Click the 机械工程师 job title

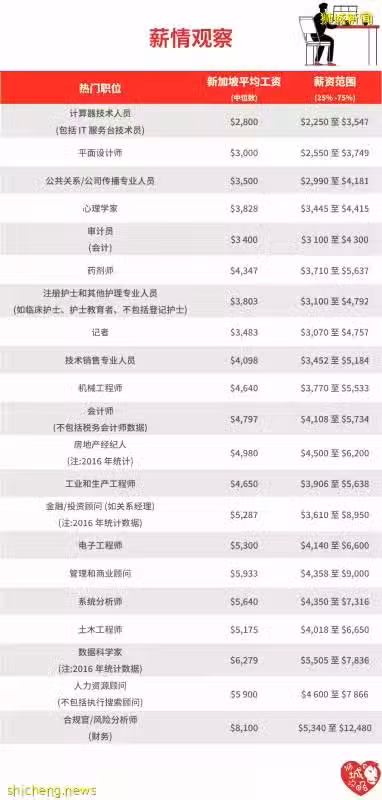click(100, 388)
